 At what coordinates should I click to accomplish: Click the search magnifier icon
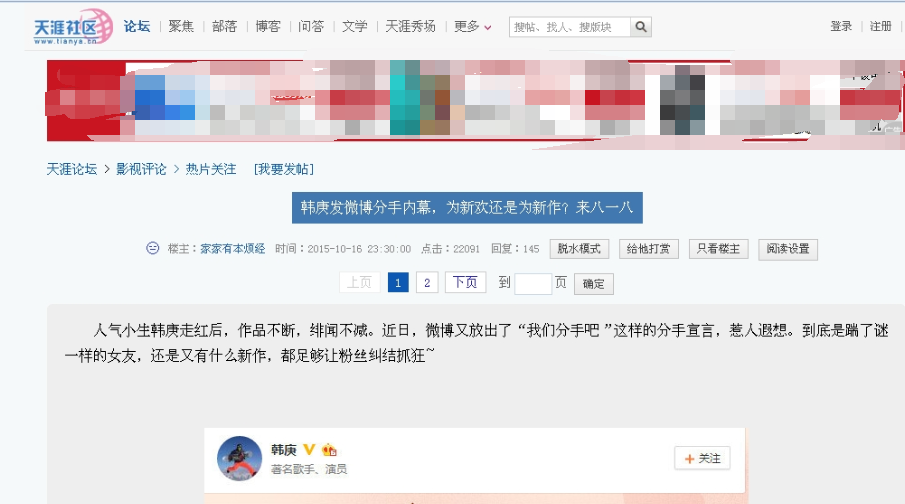pos(641,27)
